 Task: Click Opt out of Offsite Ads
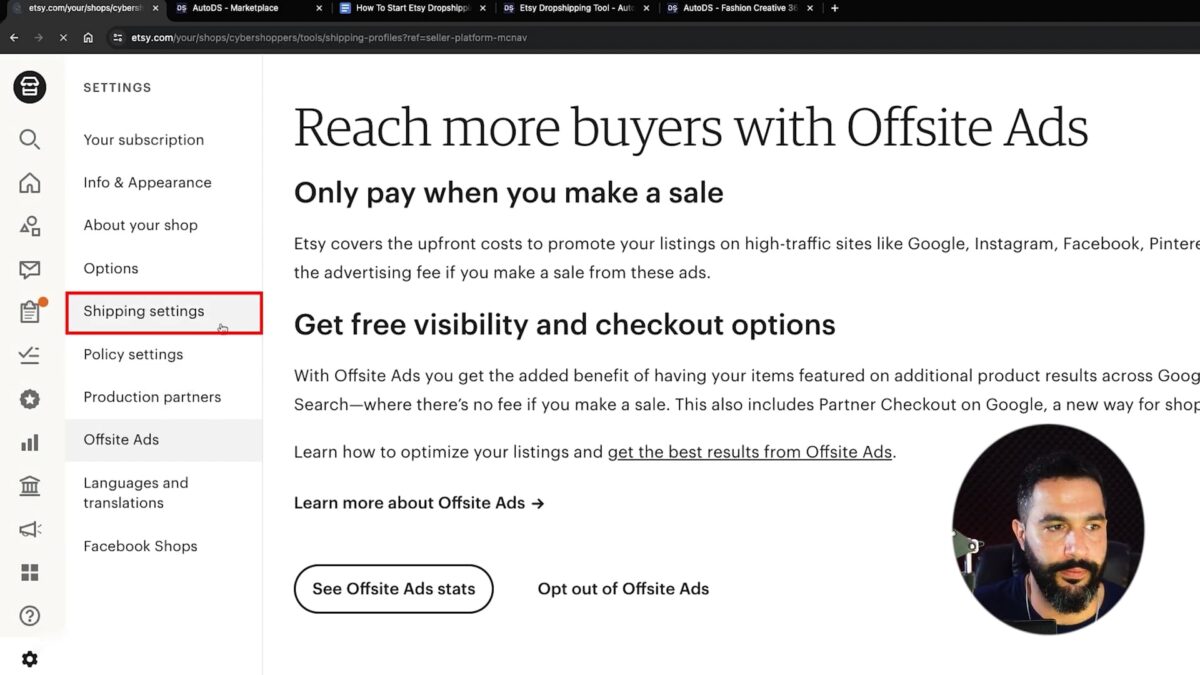tap(623, 589)
